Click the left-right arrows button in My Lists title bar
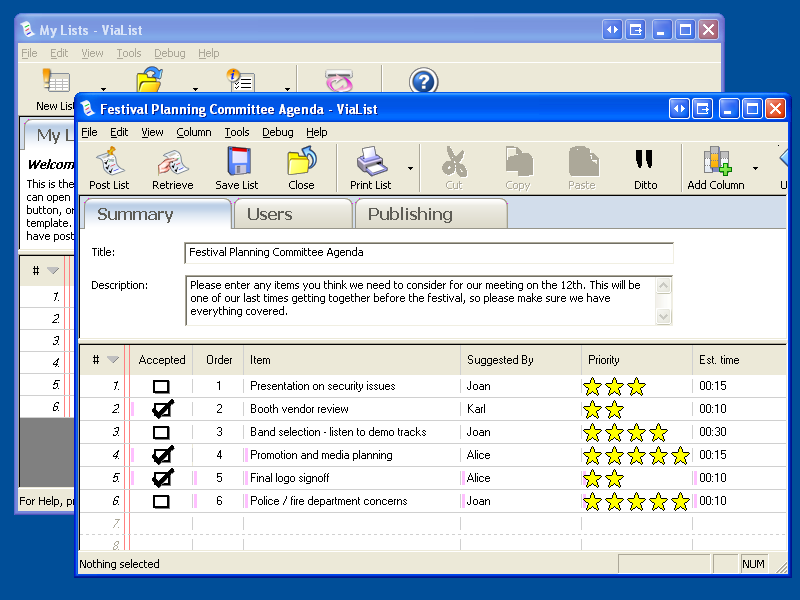Screen dimensions: 800x600 tap(612, 30)
